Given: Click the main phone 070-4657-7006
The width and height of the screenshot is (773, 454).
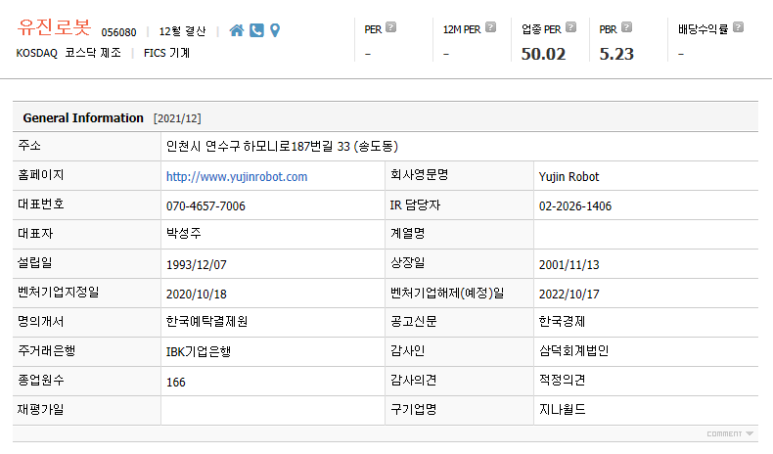Looking at the screenshot, I should pos(206,206).
